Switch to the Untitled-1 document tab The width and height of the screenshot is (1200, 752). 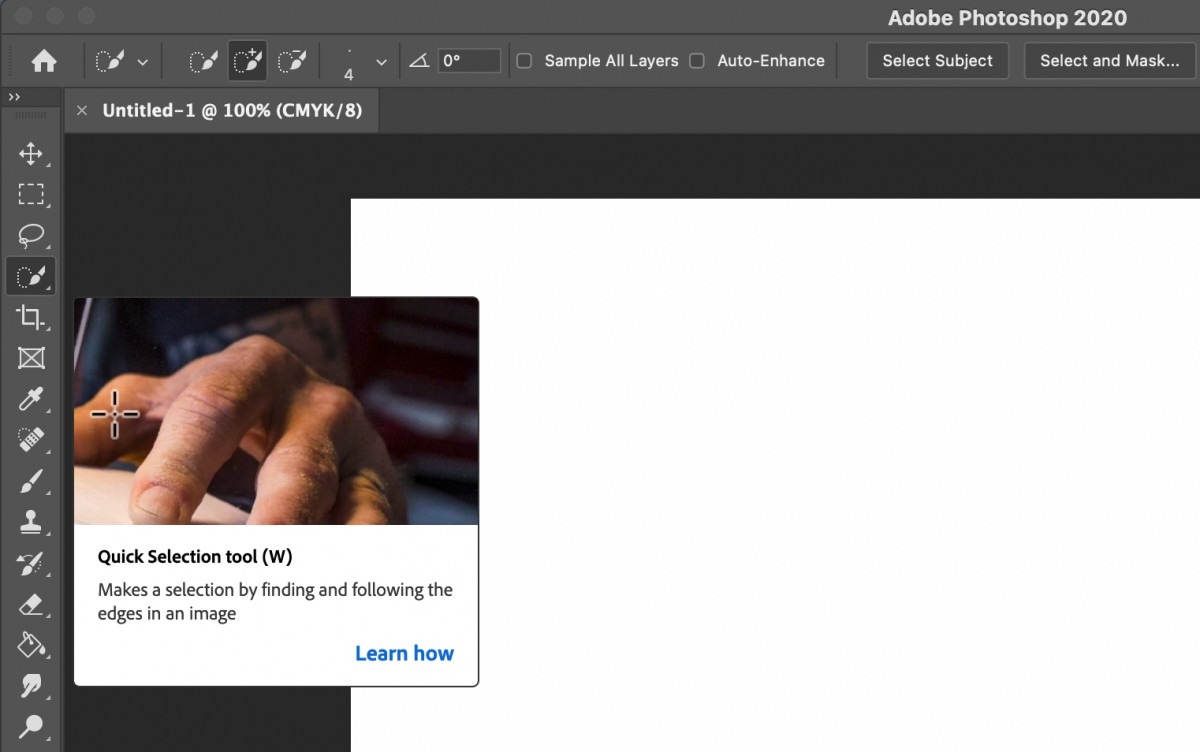[x=232, y=111]
